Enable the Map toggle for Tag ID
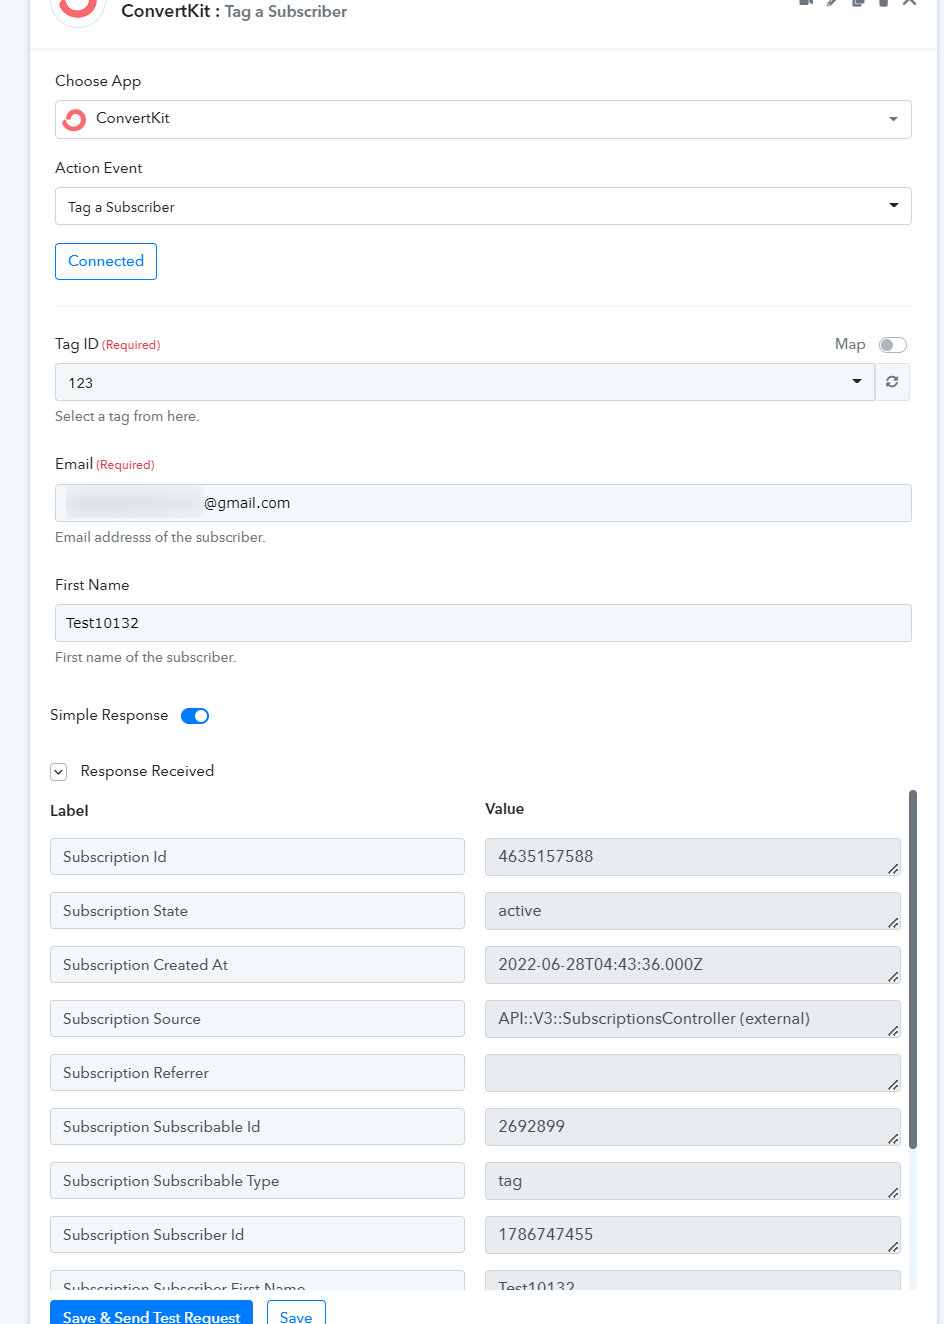 click(x=892, y=345)
